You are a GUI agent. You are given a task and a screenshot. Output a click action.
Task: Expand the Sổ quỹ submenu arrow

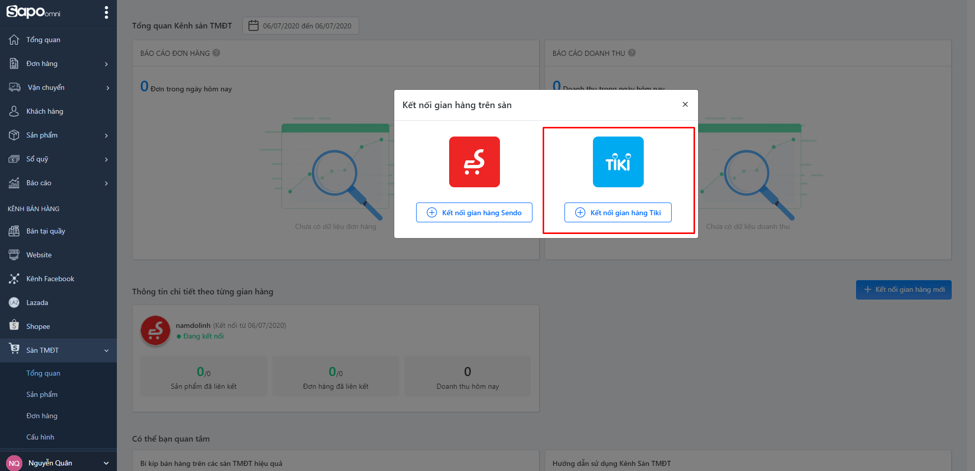coord(106,159)
